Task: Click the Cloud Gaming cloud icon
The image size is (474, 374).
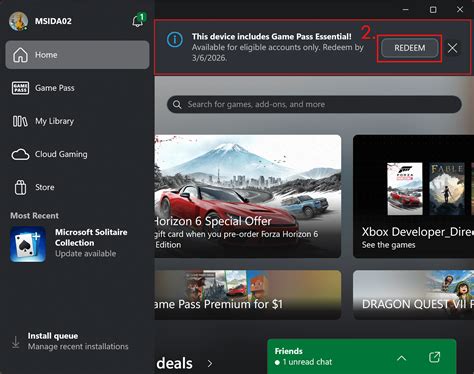Action: [20, 155]
